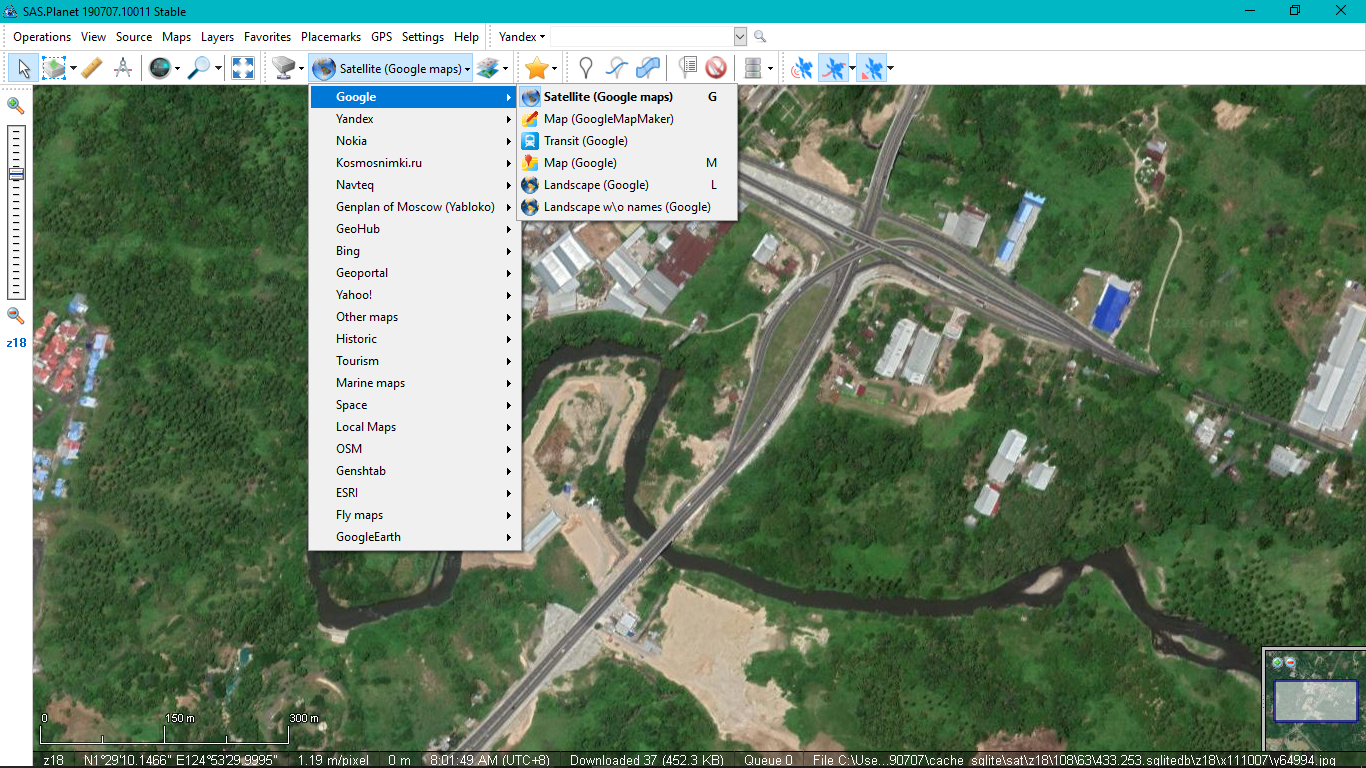Image resolution: width=1366 pixels, height=768 pixels.
Task: Select the distance measurement ruler tool
Action: (x=91, y=67)
